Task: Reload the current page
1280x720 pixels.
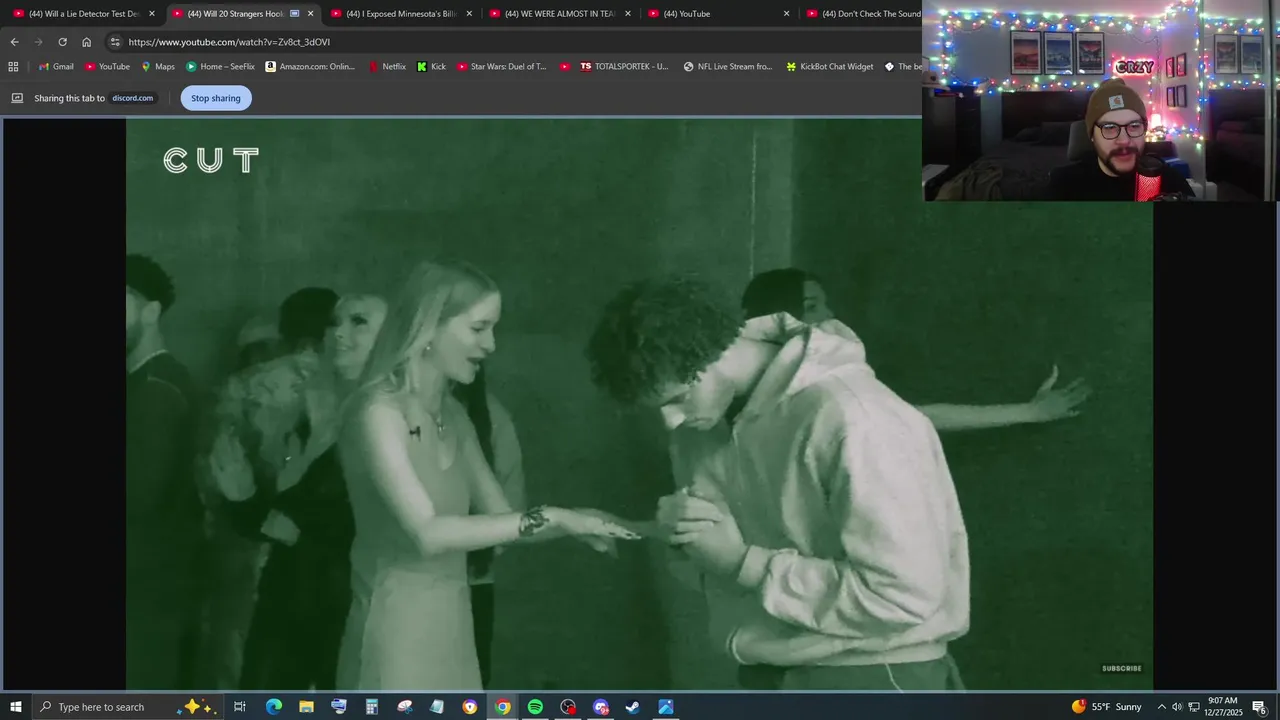Action: [x=62, y=42]
